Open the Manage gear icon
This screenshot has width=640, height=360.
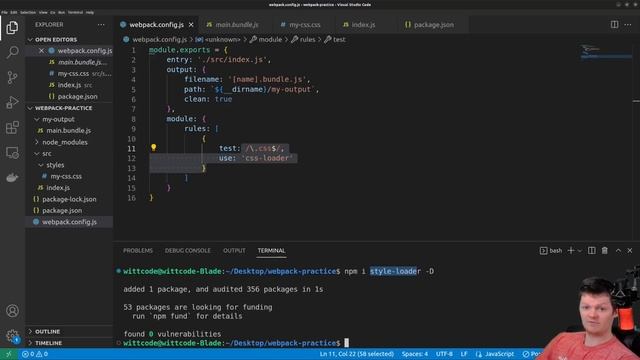coord(12,336)
